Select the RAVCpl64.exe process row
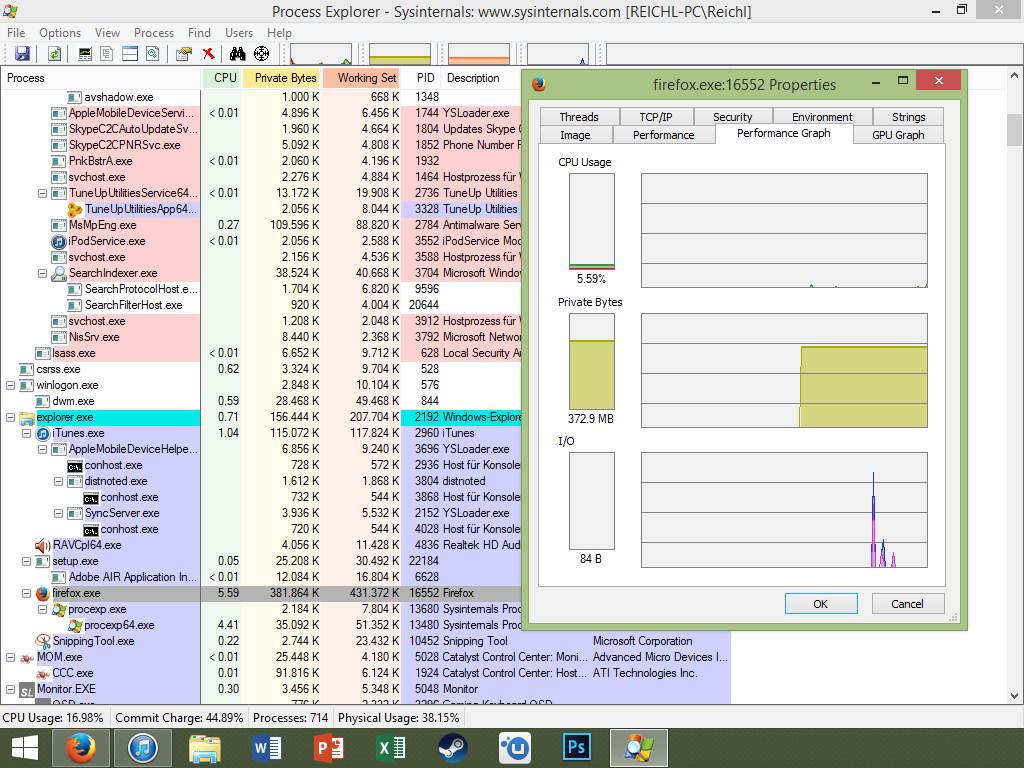 [261, 545]
